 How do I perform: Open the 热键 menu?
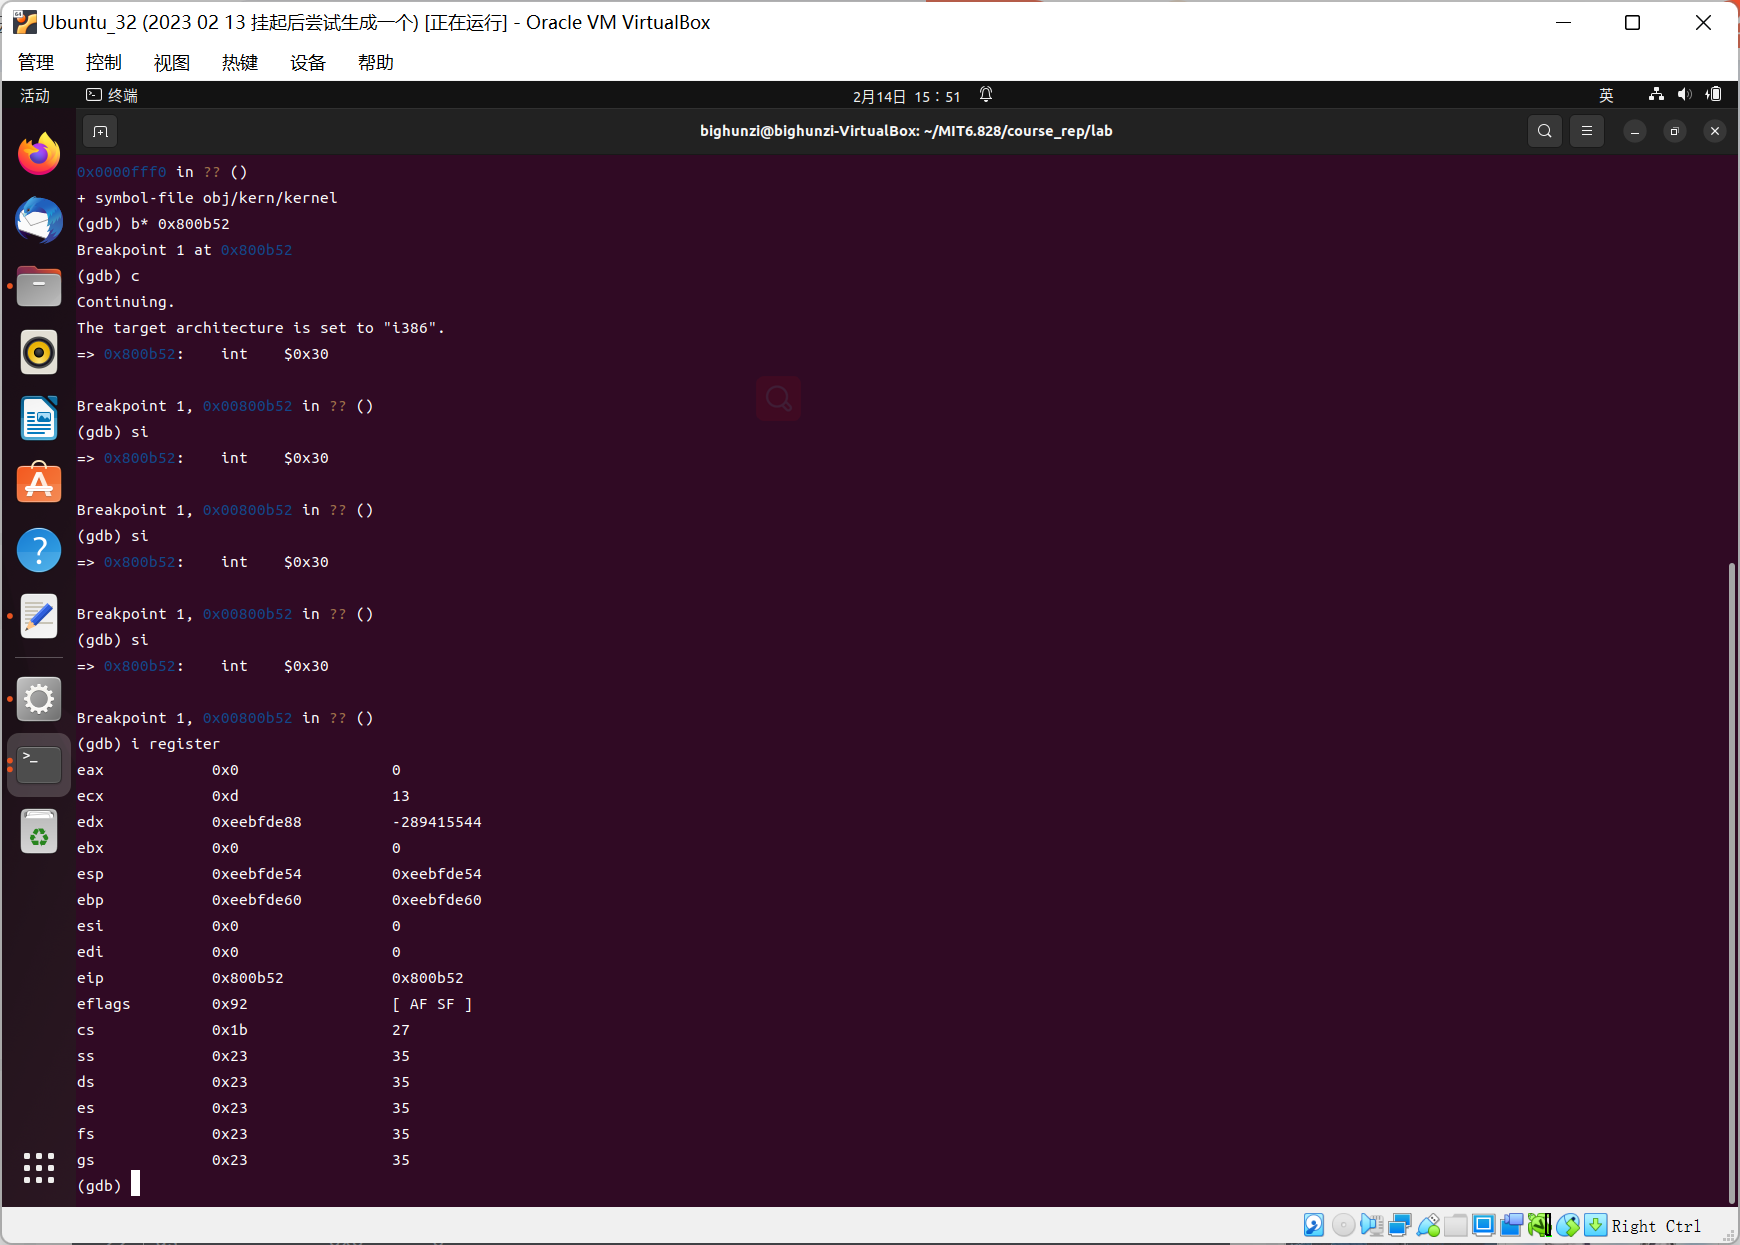pyautogui.click(x=240, y=62)
